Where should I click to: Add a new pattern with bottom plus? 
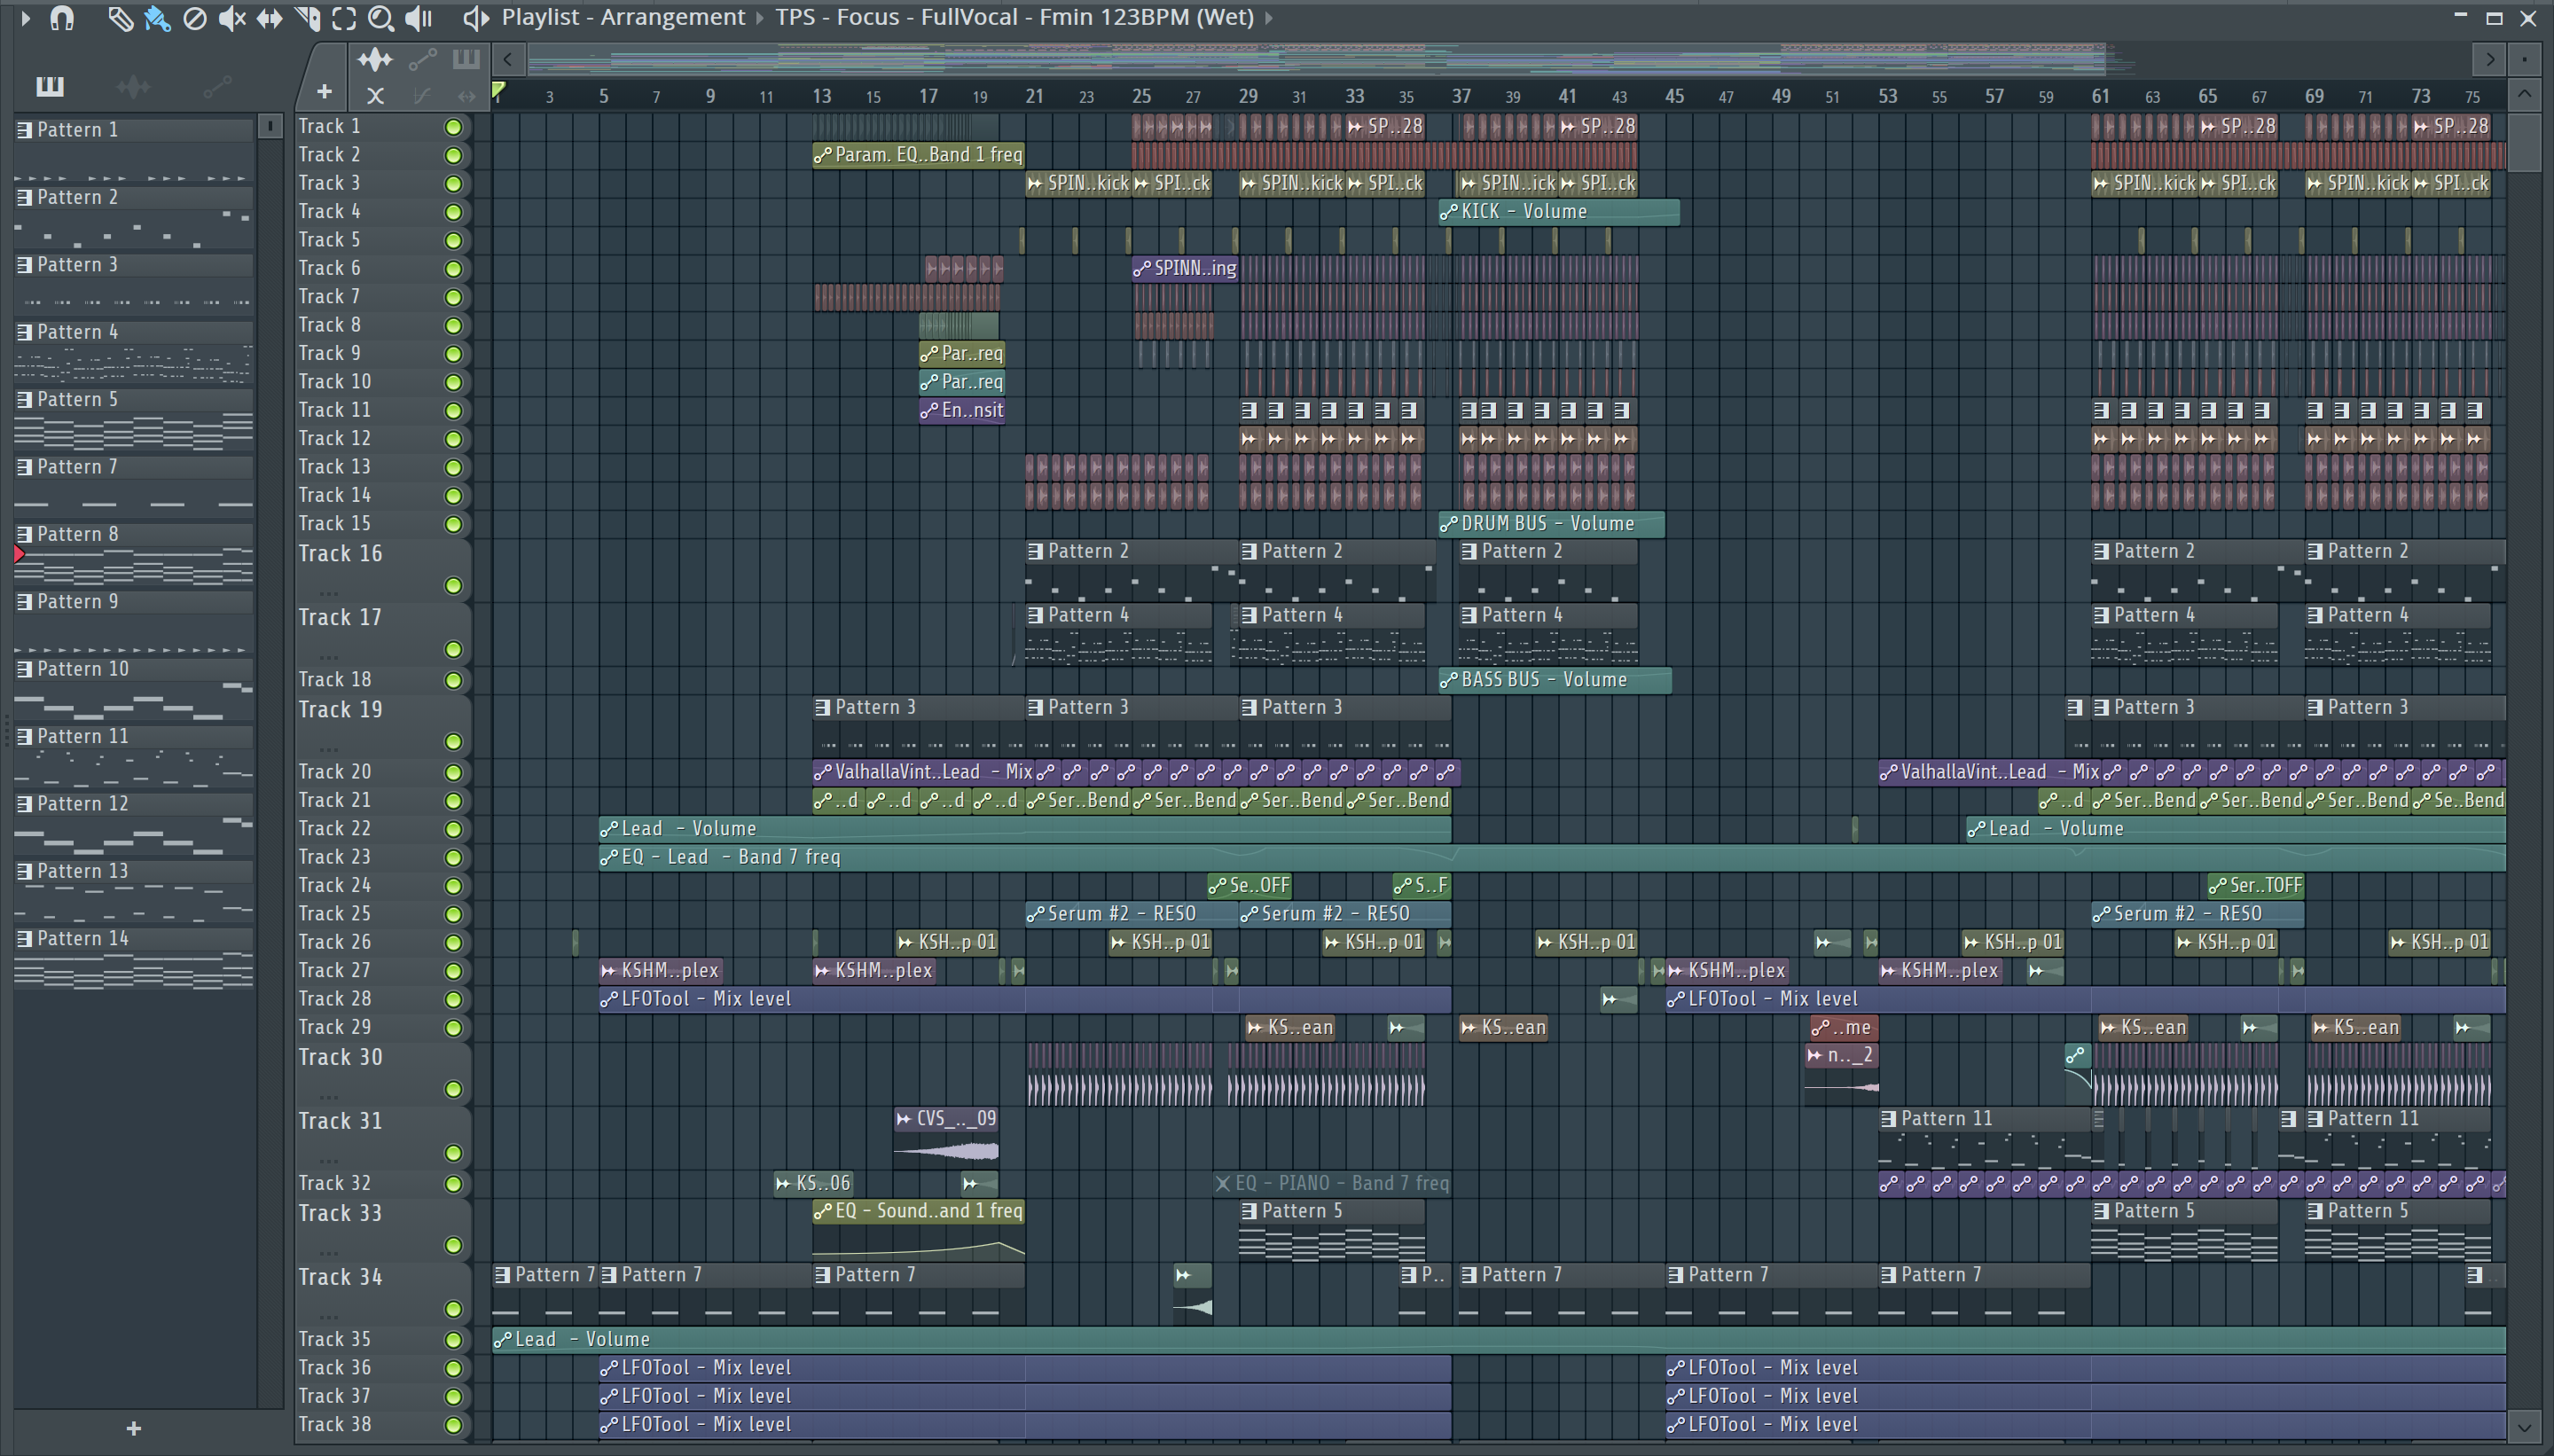[x=134, y=1429]
